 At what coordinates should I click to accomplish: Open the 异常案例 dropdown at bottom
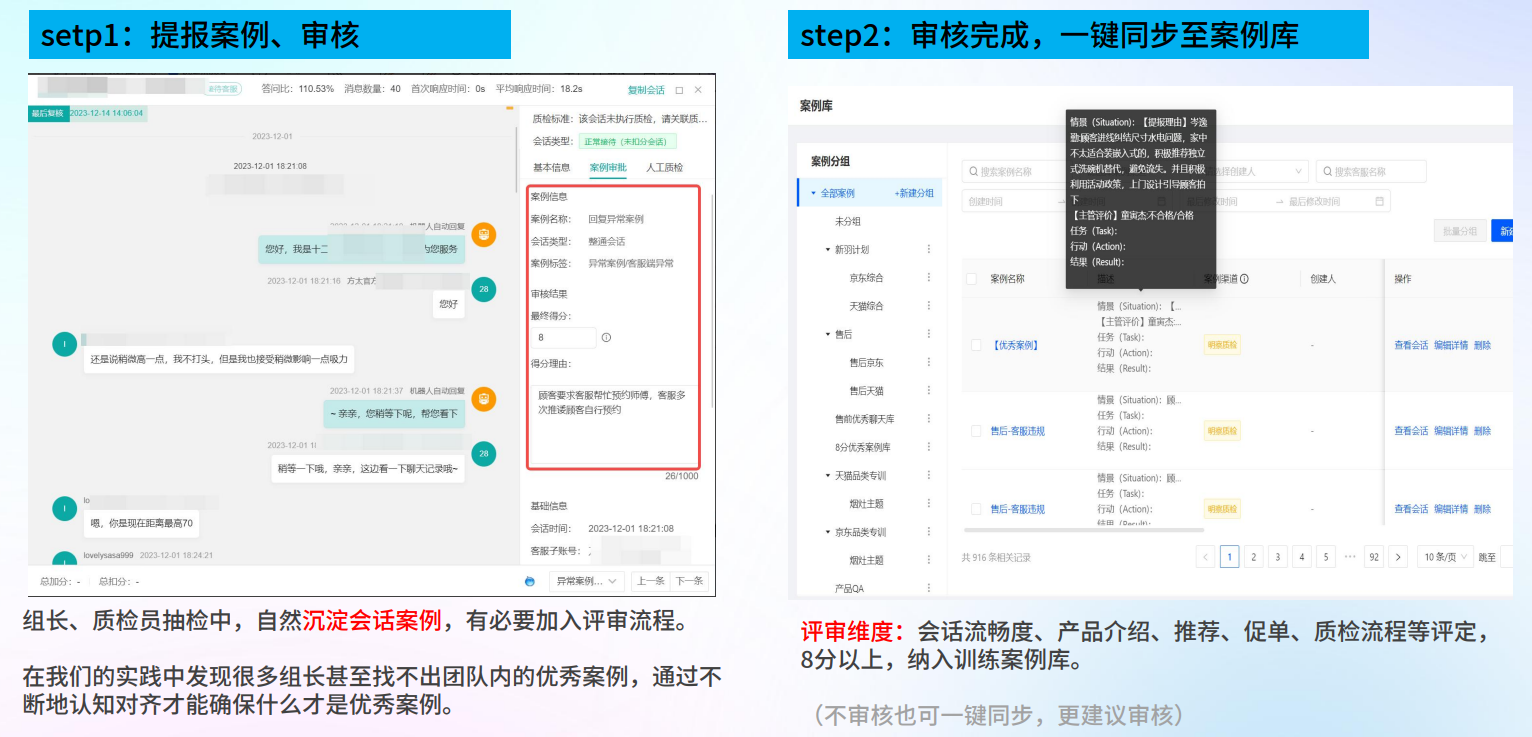click(586, 581)
